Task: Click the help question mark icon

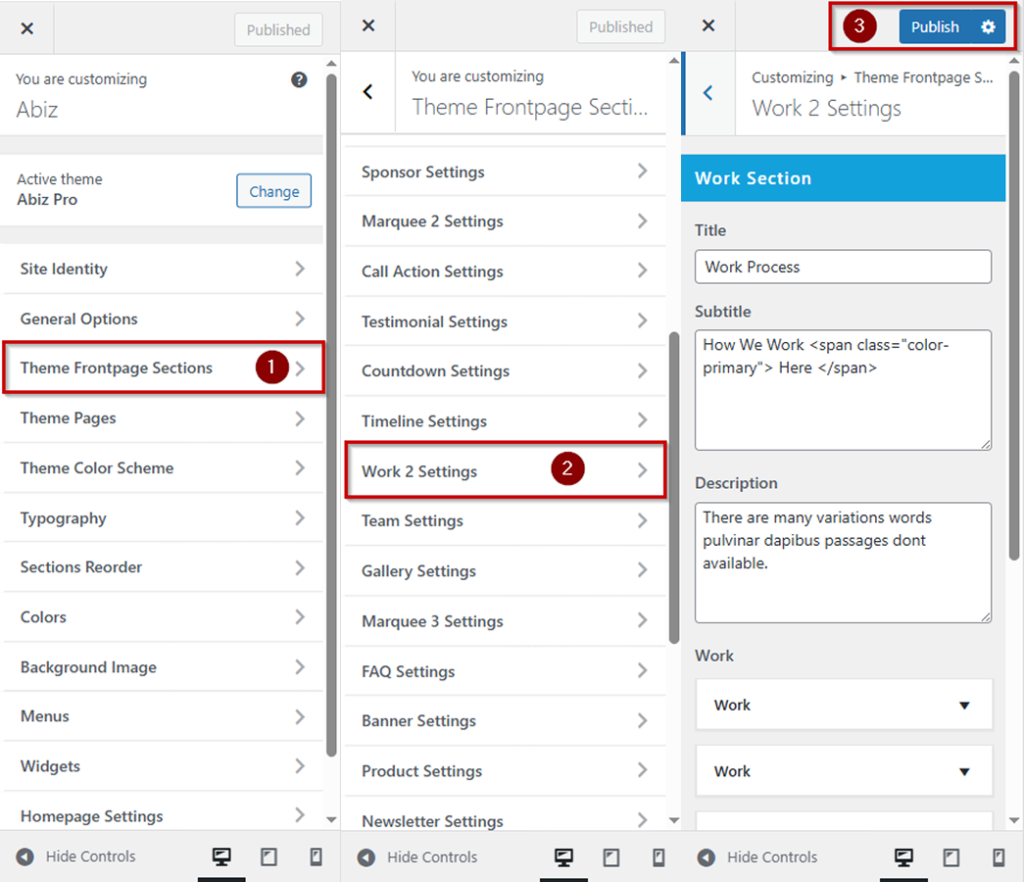Action: click(299, 80)
